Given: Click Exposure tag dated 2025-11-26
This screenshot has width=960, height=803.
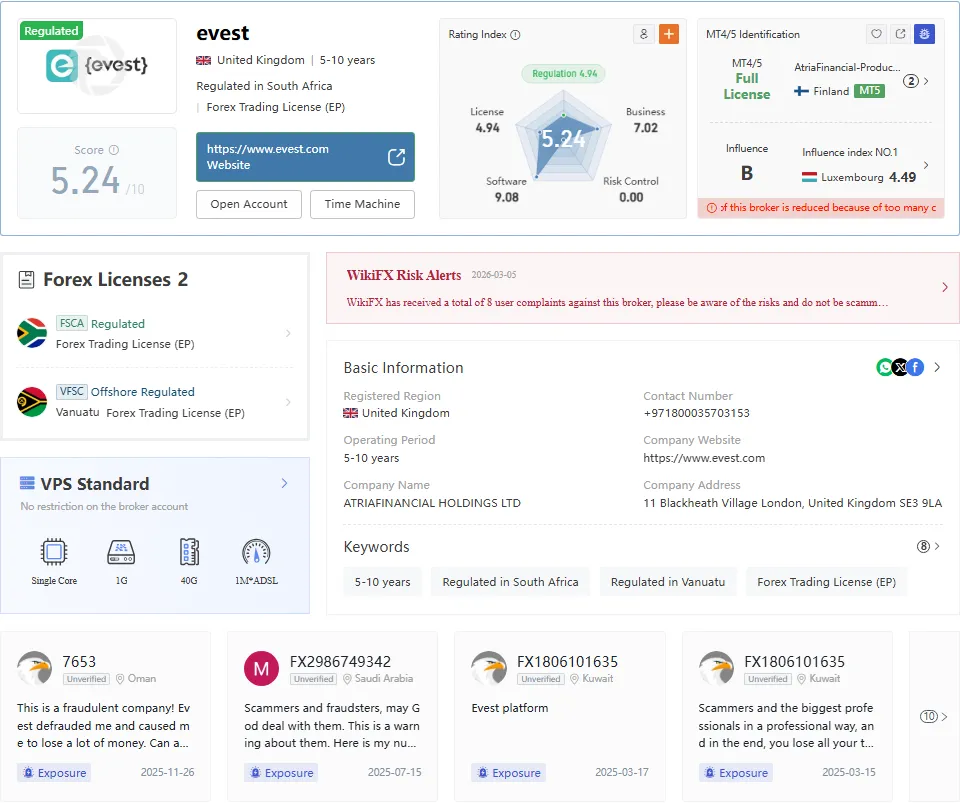Looking at the screenshot, I should (x=54, y=773).
